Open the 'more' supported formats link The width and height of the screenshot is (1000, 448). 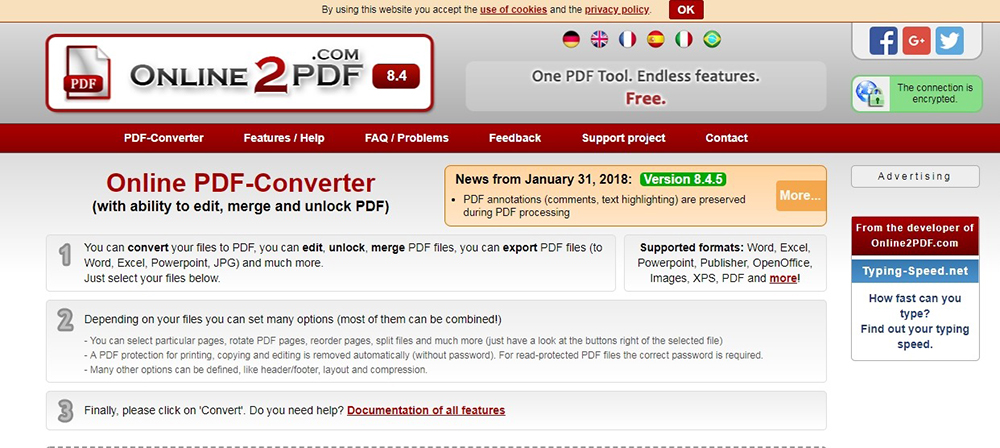(783, 278)
